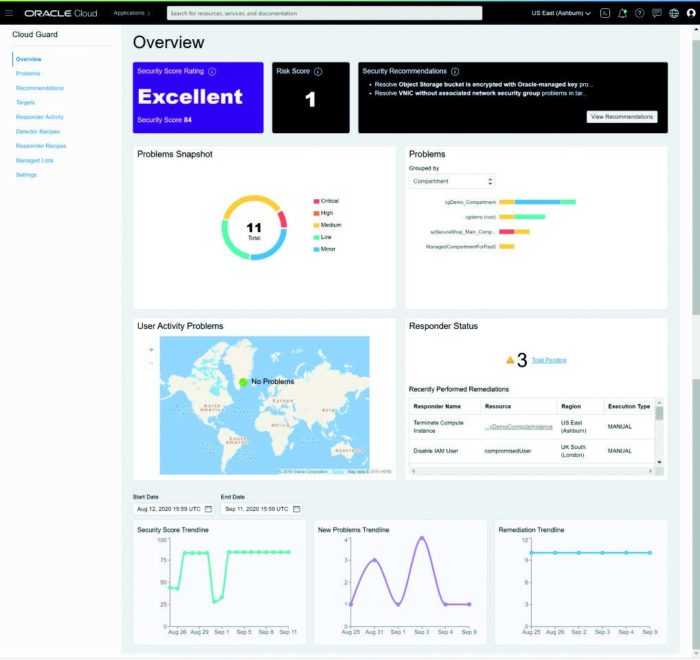Click the remediations table scroll down arrow
Image resolution: width=700 pixels, height=660 pixels.
659,462
